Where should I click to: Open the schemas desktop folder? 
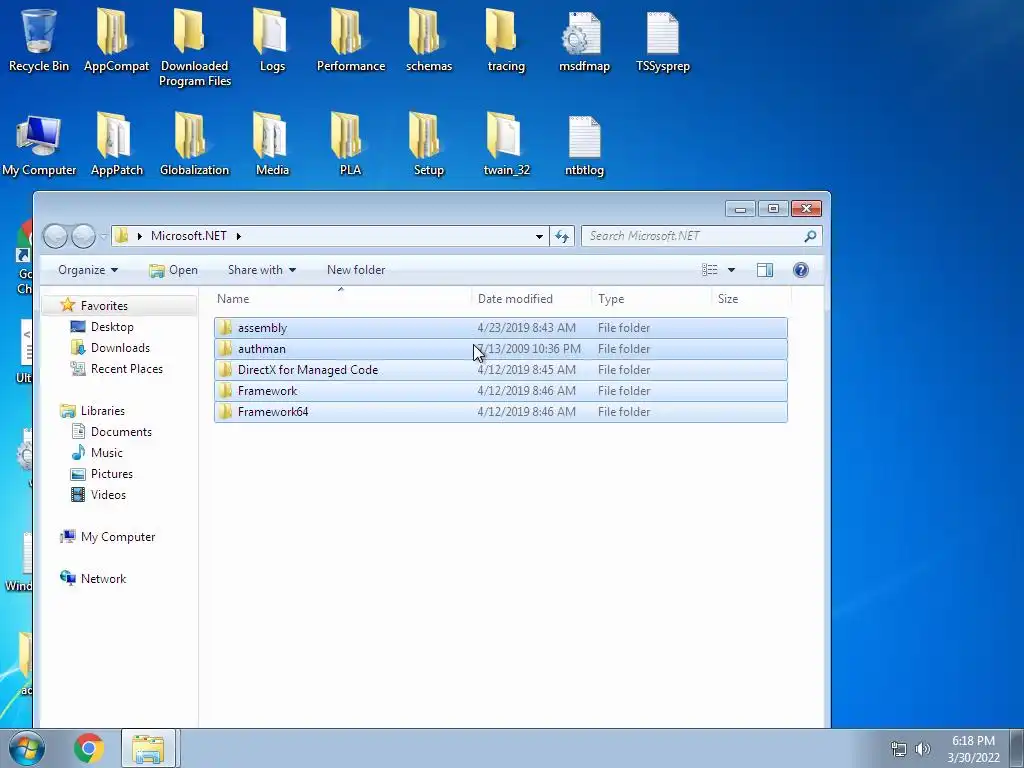pos(428,40)
